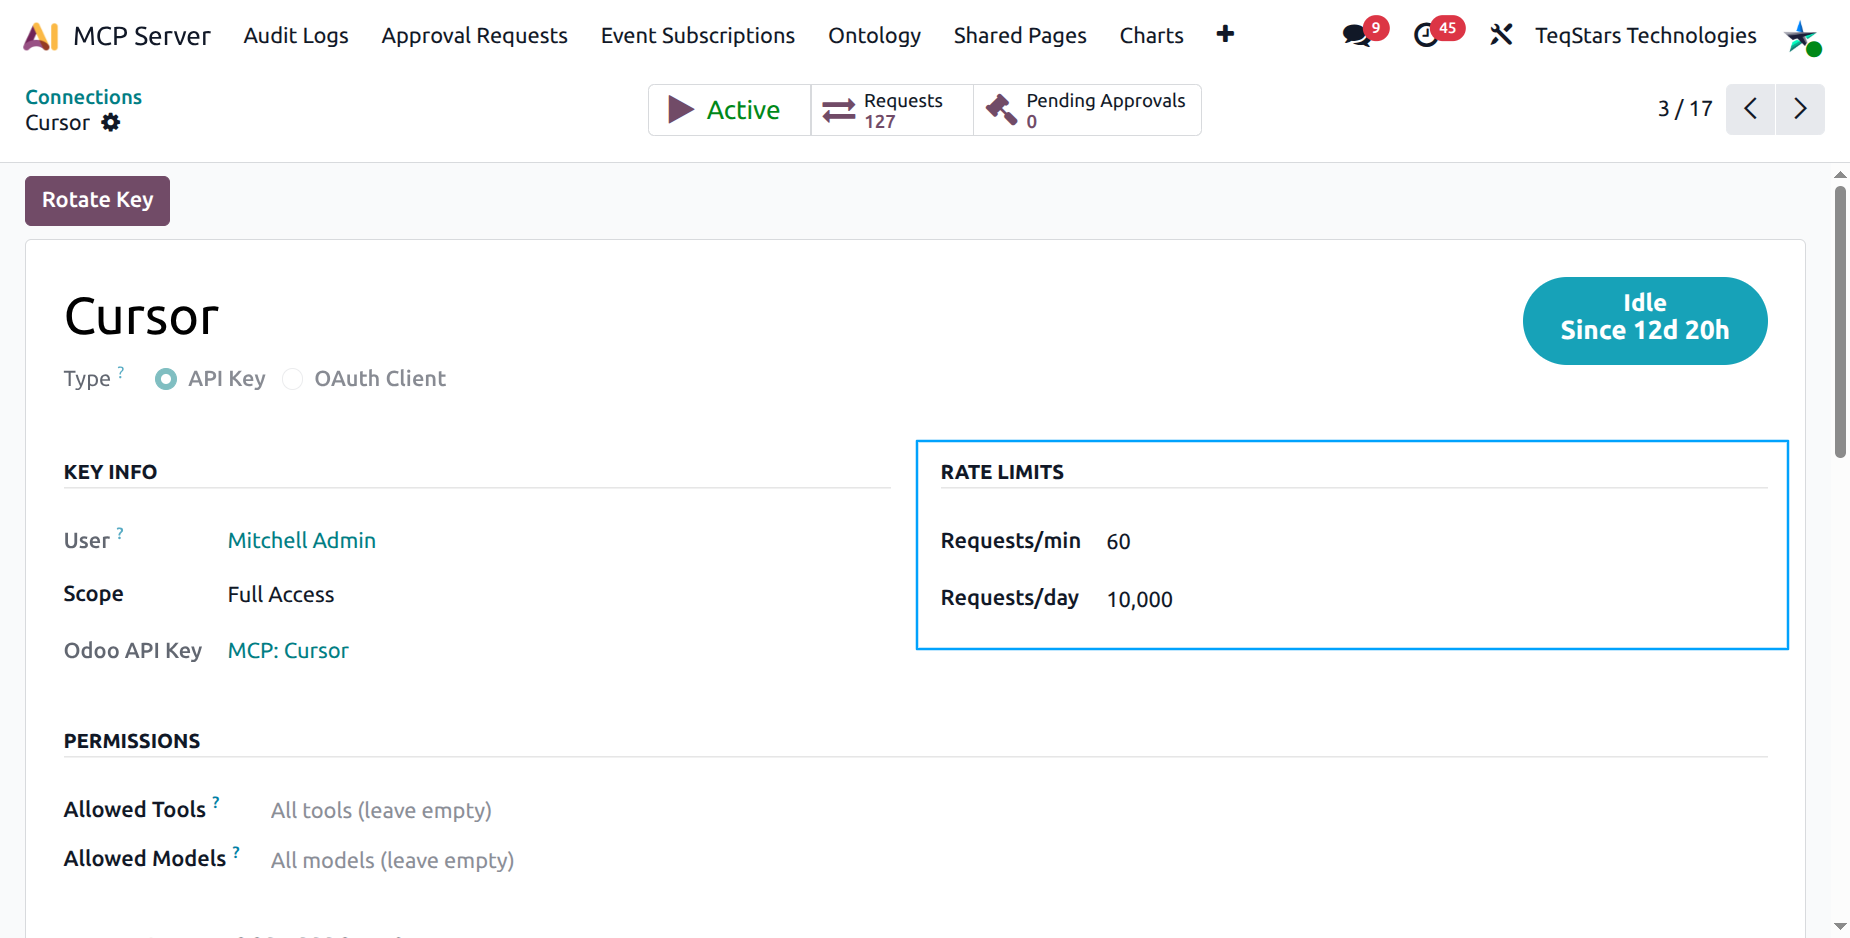Open Approval Requests menu
1850x938 pixels.
click(x=475, y=36)
